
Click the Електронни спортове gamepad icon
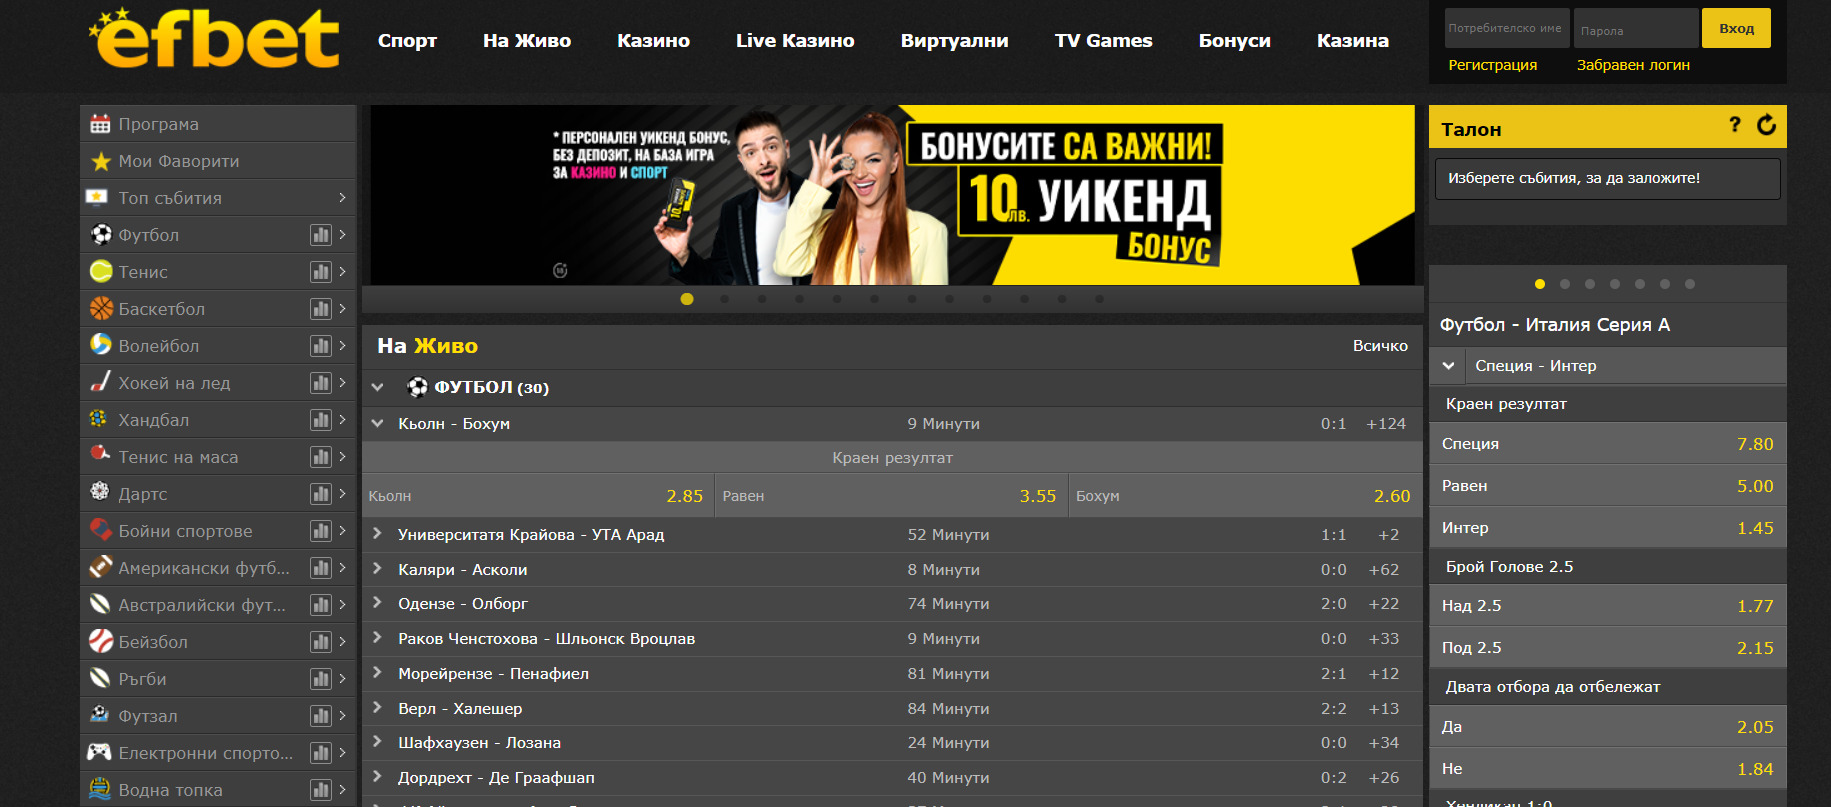[x=99, y=752]
